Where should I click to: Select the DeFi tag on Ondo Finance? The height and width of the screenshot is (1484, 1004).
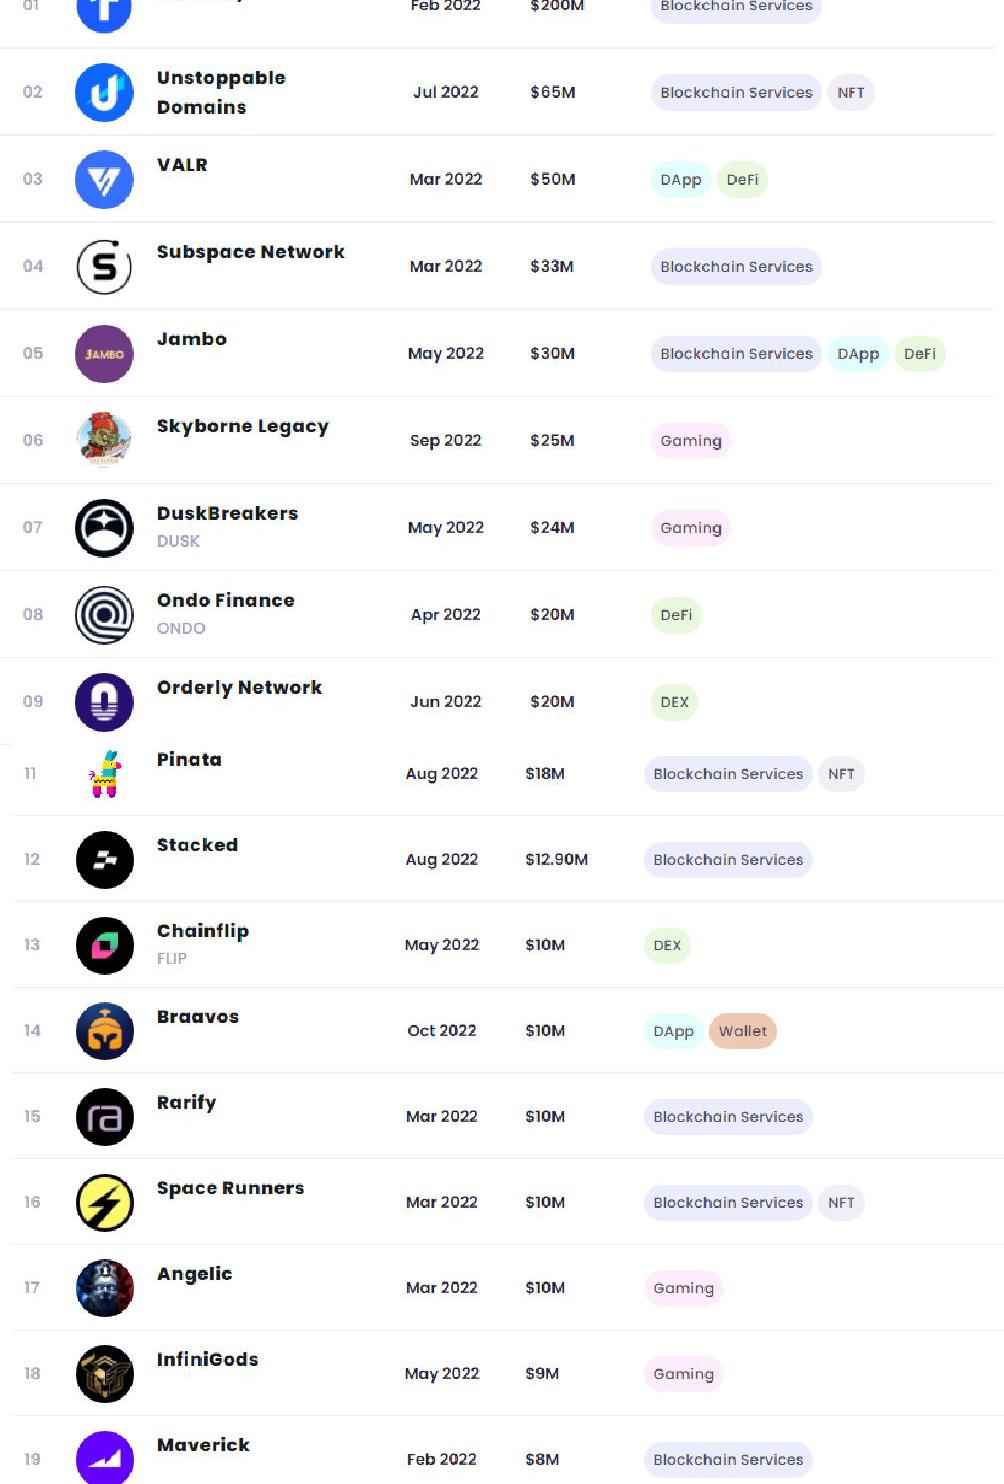[676, 615]
